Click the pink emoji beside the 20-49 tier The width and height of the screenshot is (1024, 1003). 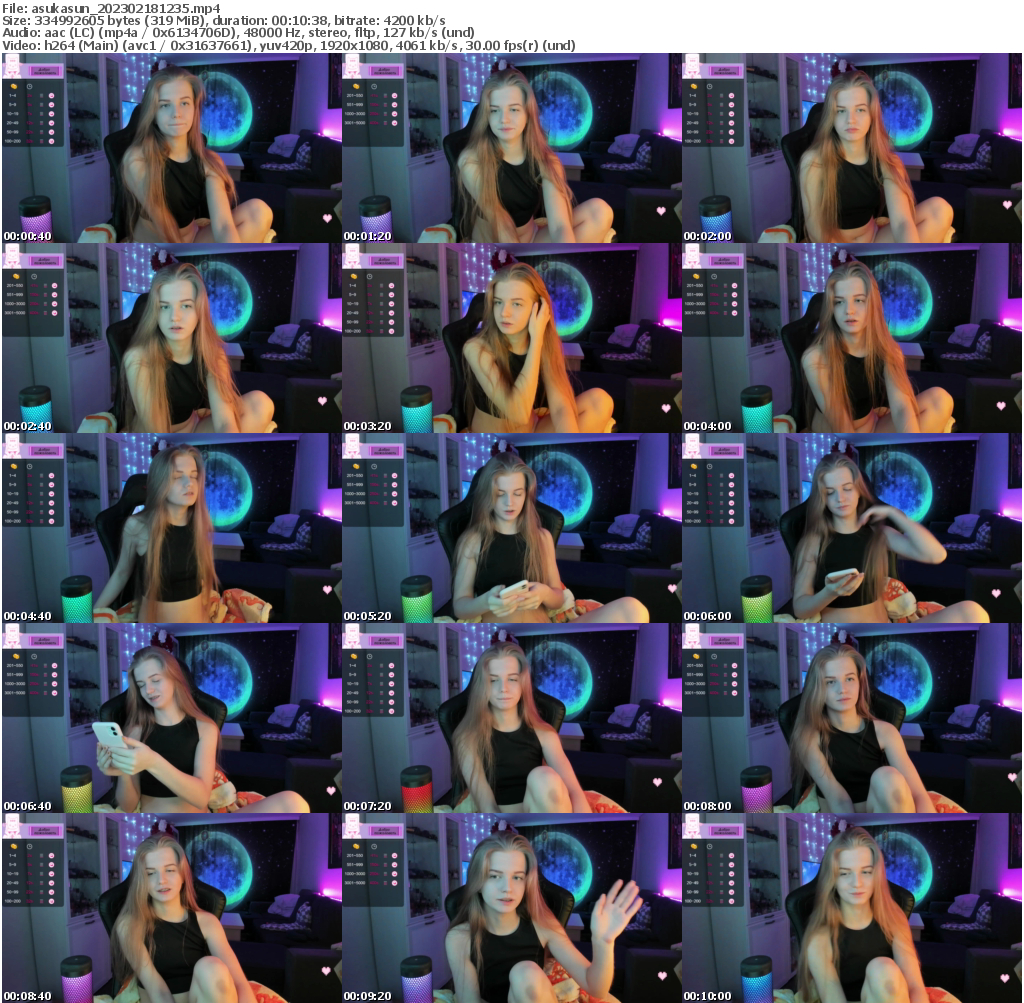coord(51,122)
